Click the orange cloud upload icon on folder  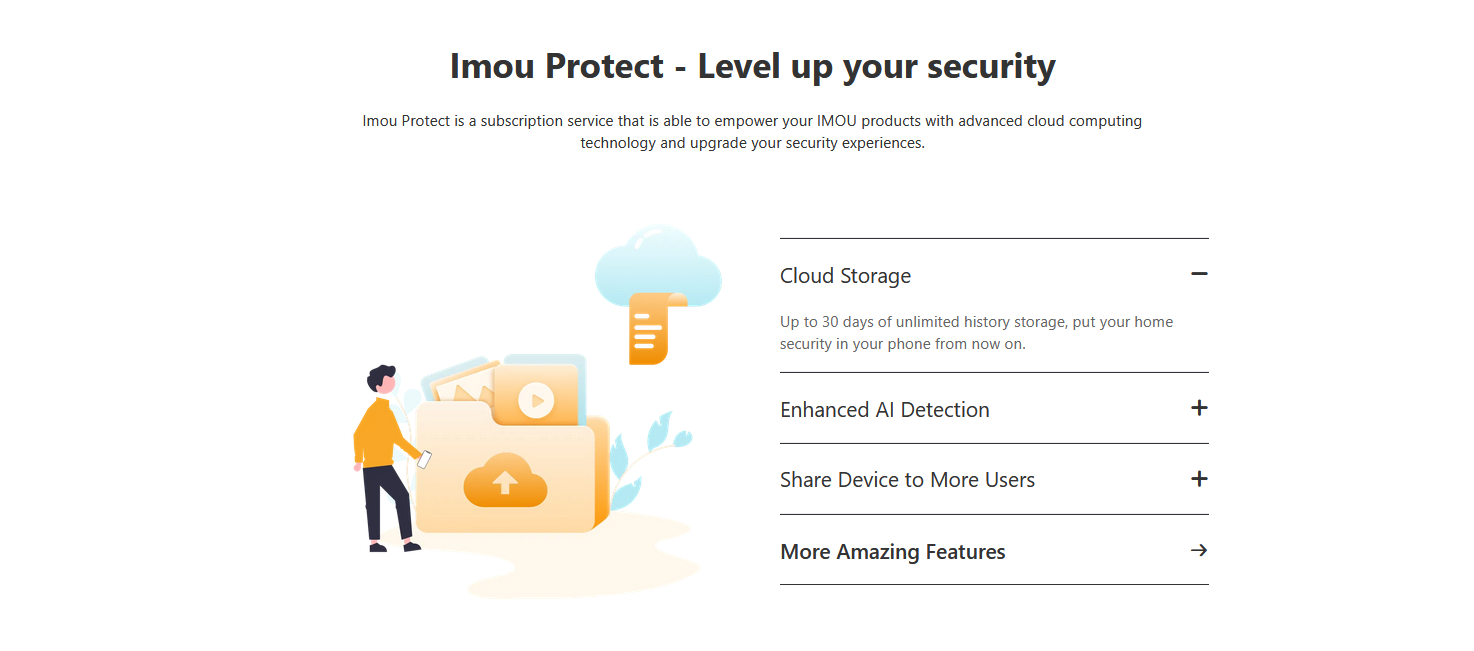coord(505,480)
